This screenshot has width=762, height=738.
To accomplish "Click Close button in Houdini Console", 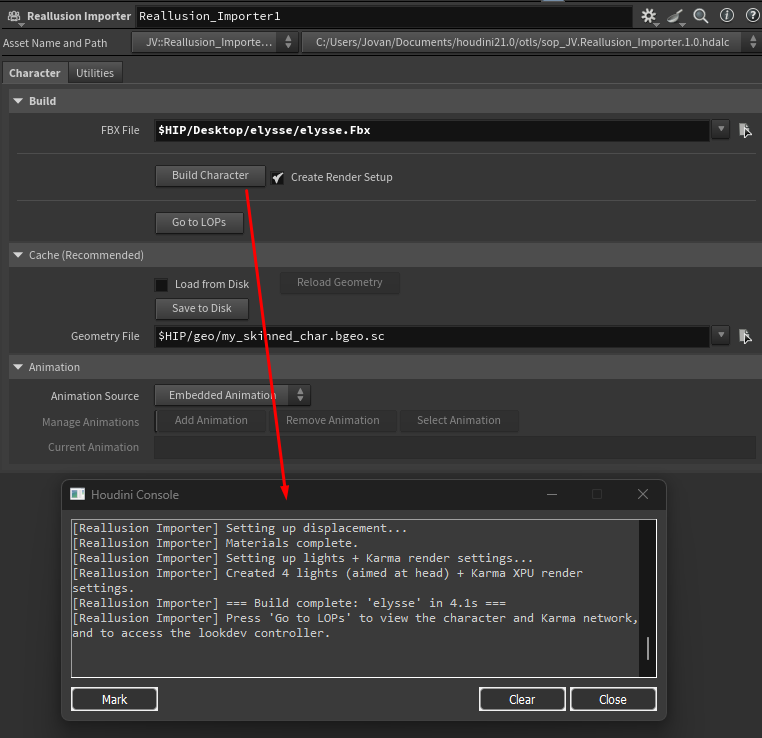I will (x=613, y=700).
